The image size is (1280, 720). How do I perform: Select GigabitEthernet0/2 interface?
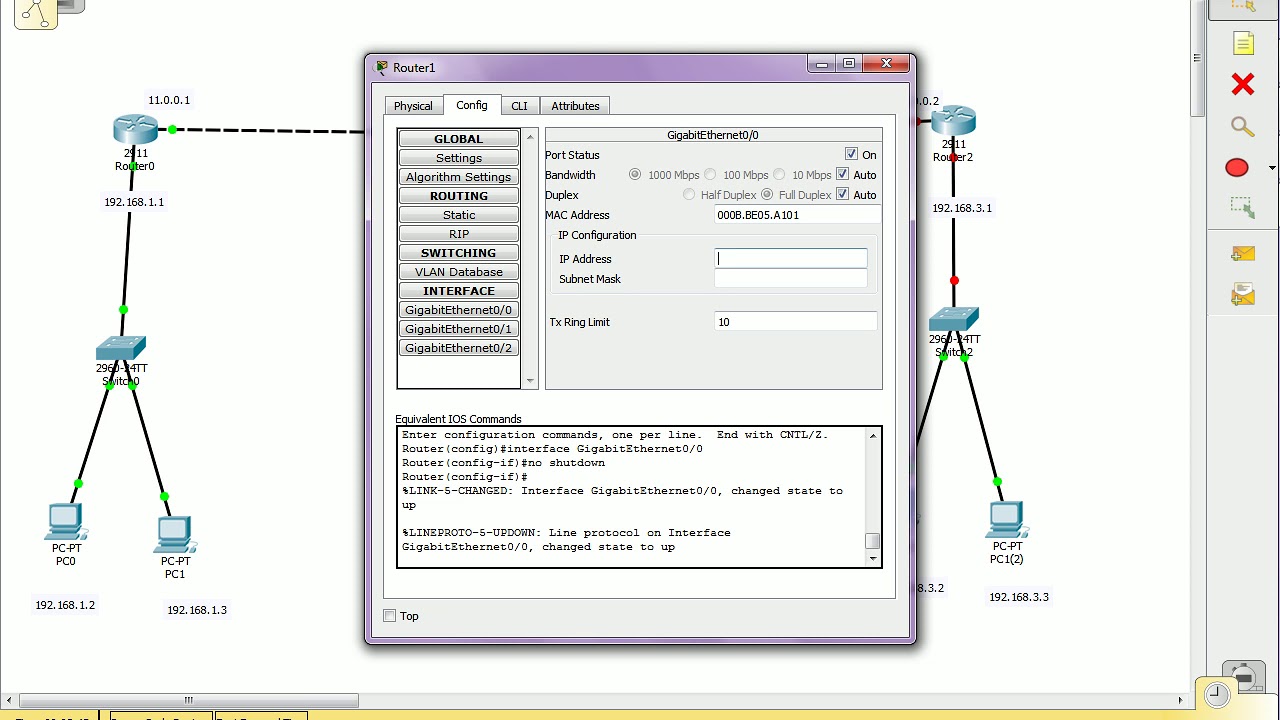tap(459, 348)
